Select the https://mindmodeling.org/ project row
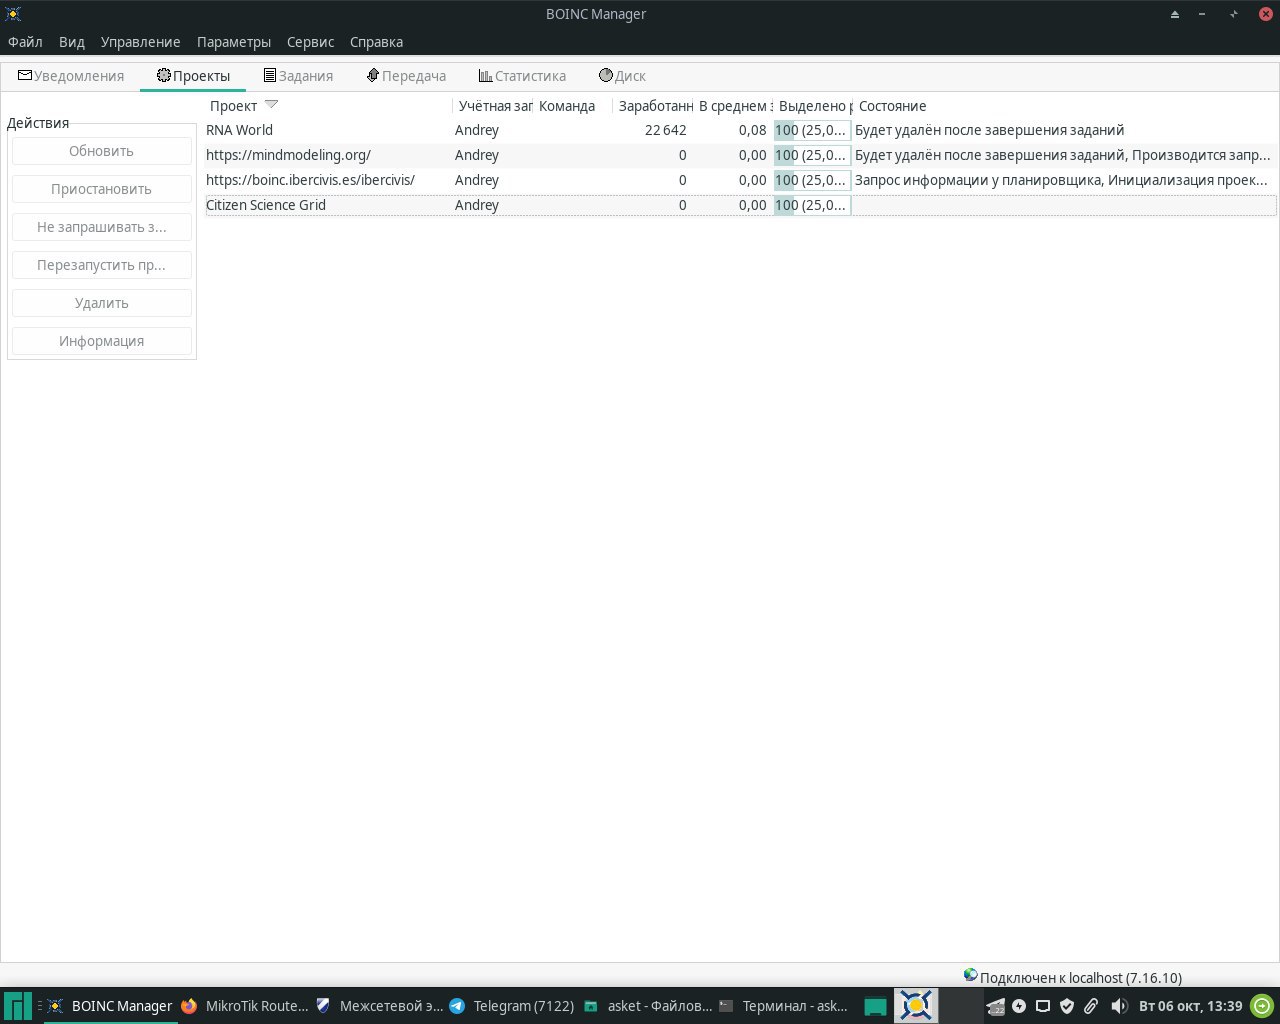 pyautogui.click(x=741, y=155)
